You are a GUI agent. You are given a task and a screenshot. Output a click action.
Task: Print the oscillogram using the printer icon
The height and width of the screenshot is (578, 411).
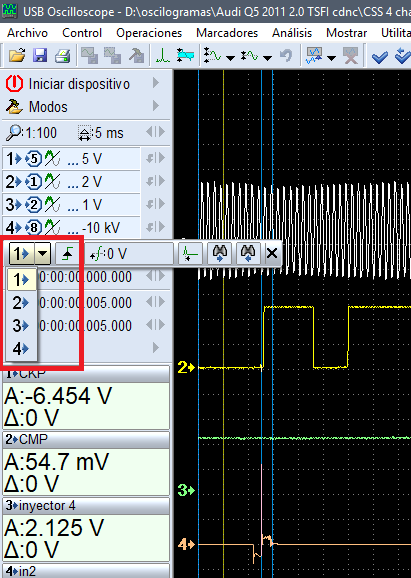pos(63,56)
